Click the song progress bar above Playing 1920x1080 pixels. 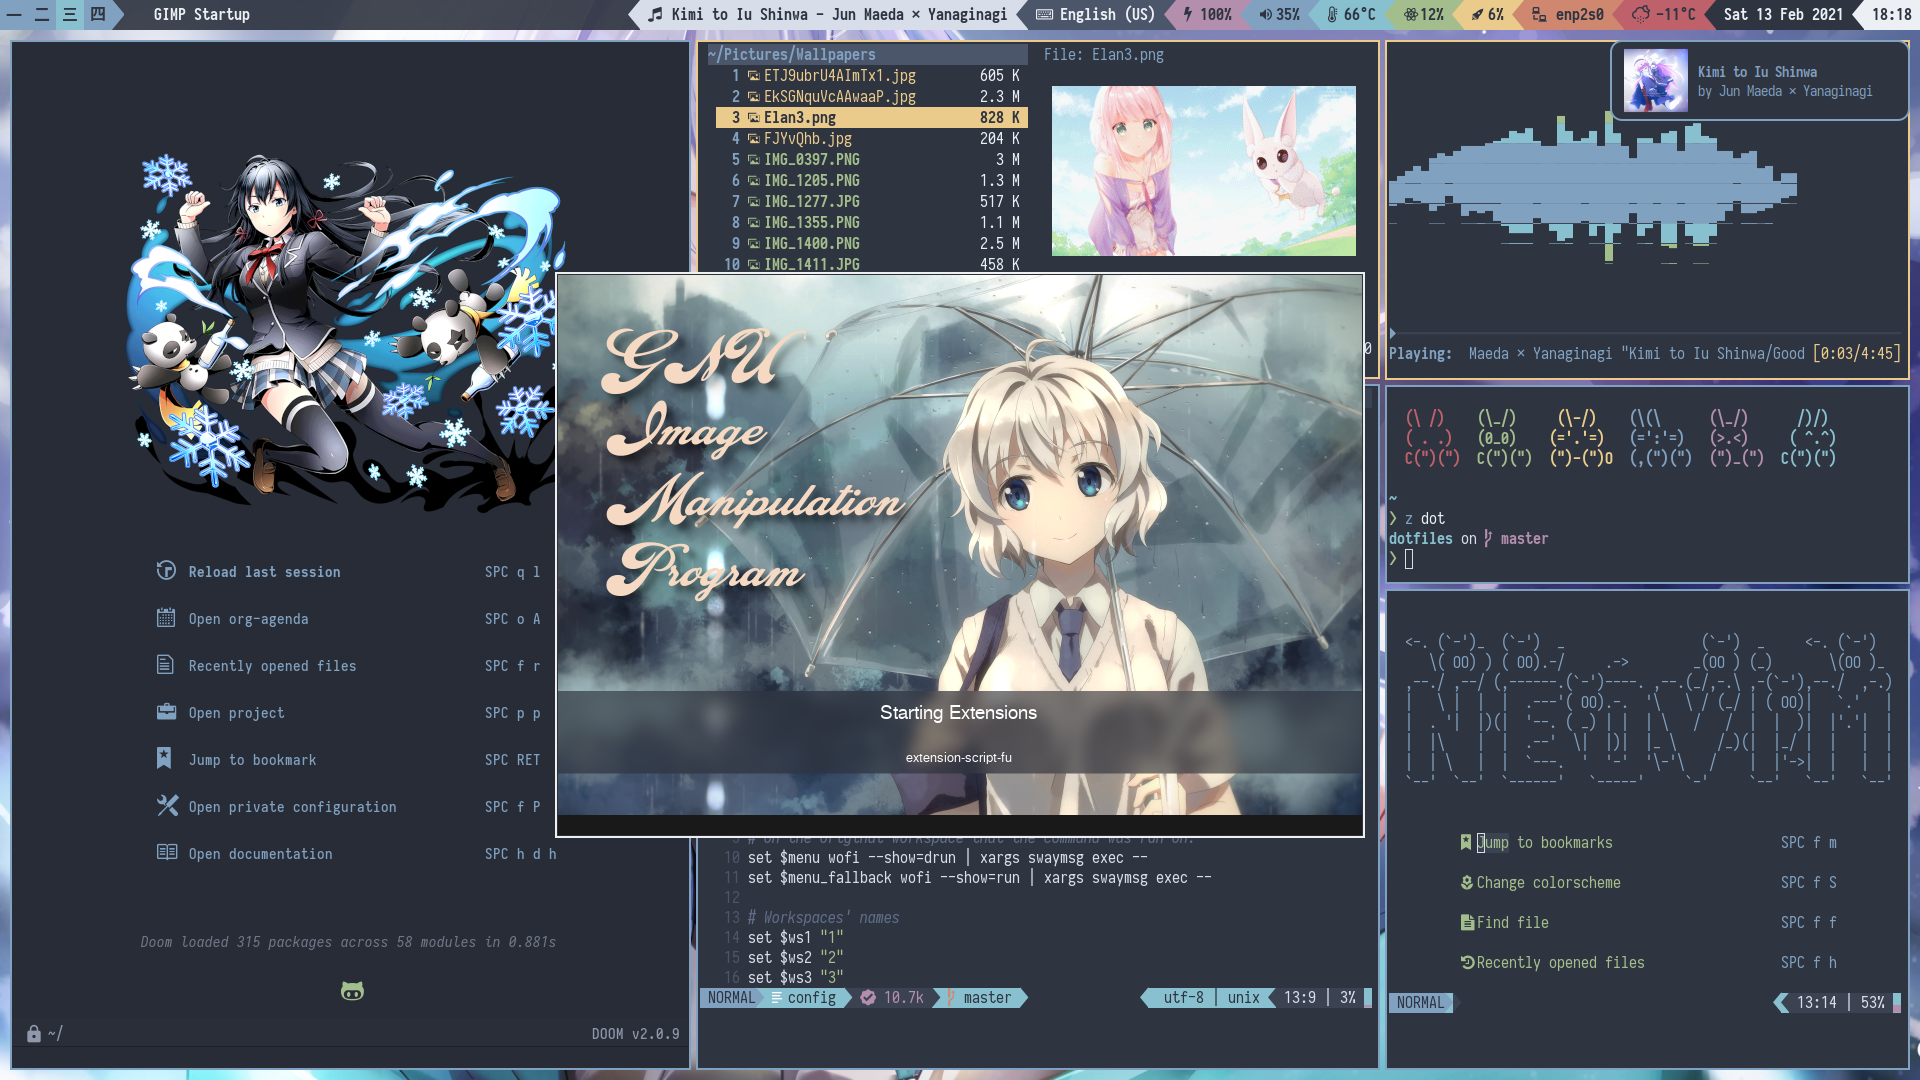click(x=1645, y=333)
